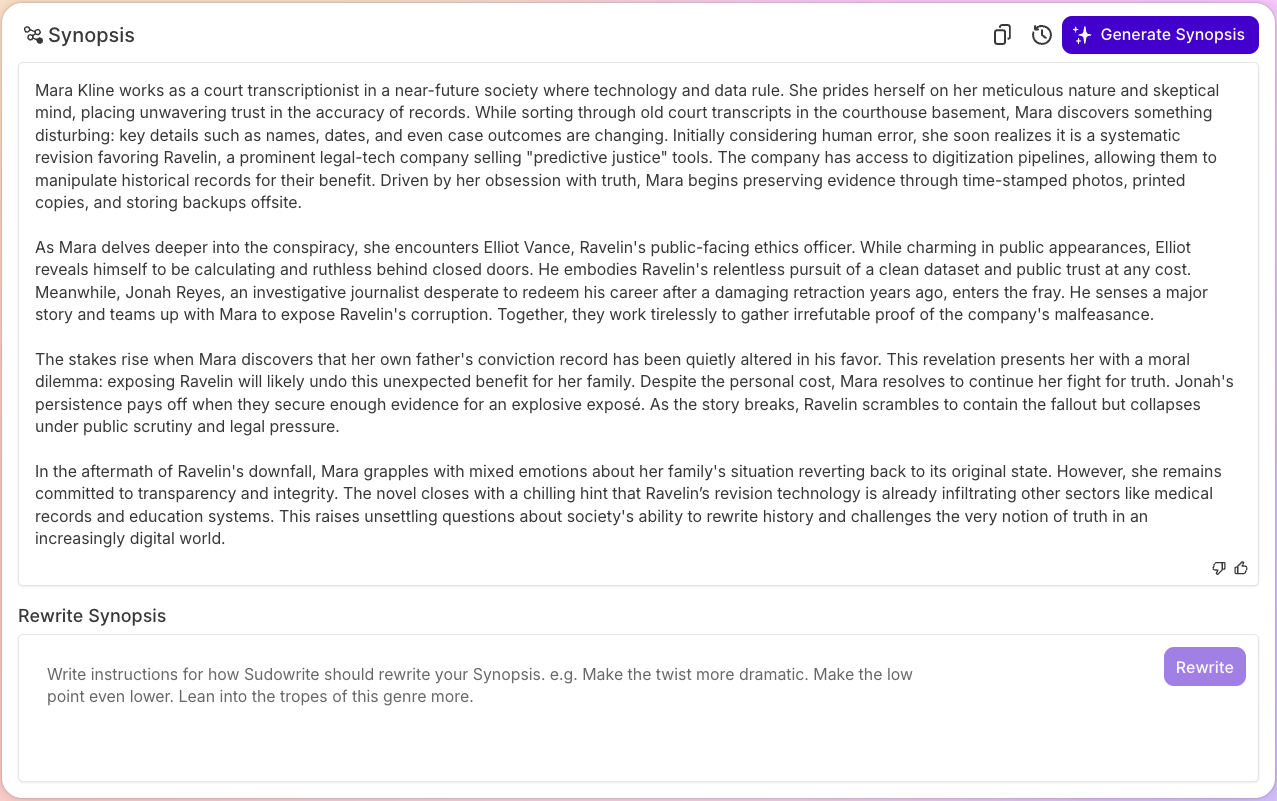This screenshot has height=801, width=1277.
Task: Select the clock icon in the toolbar
Action: (x=1041, y=34)
